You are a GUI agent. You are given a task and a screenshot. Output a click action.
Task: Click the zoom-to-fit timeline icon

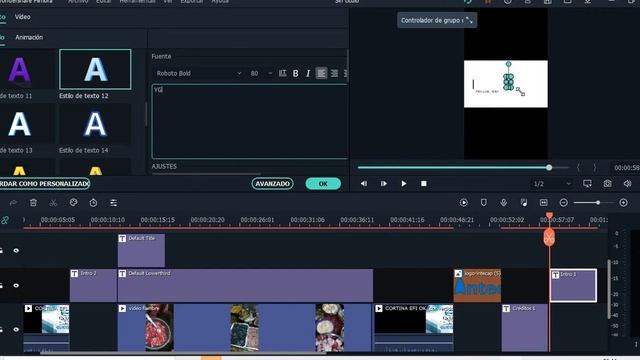(544, 202)
